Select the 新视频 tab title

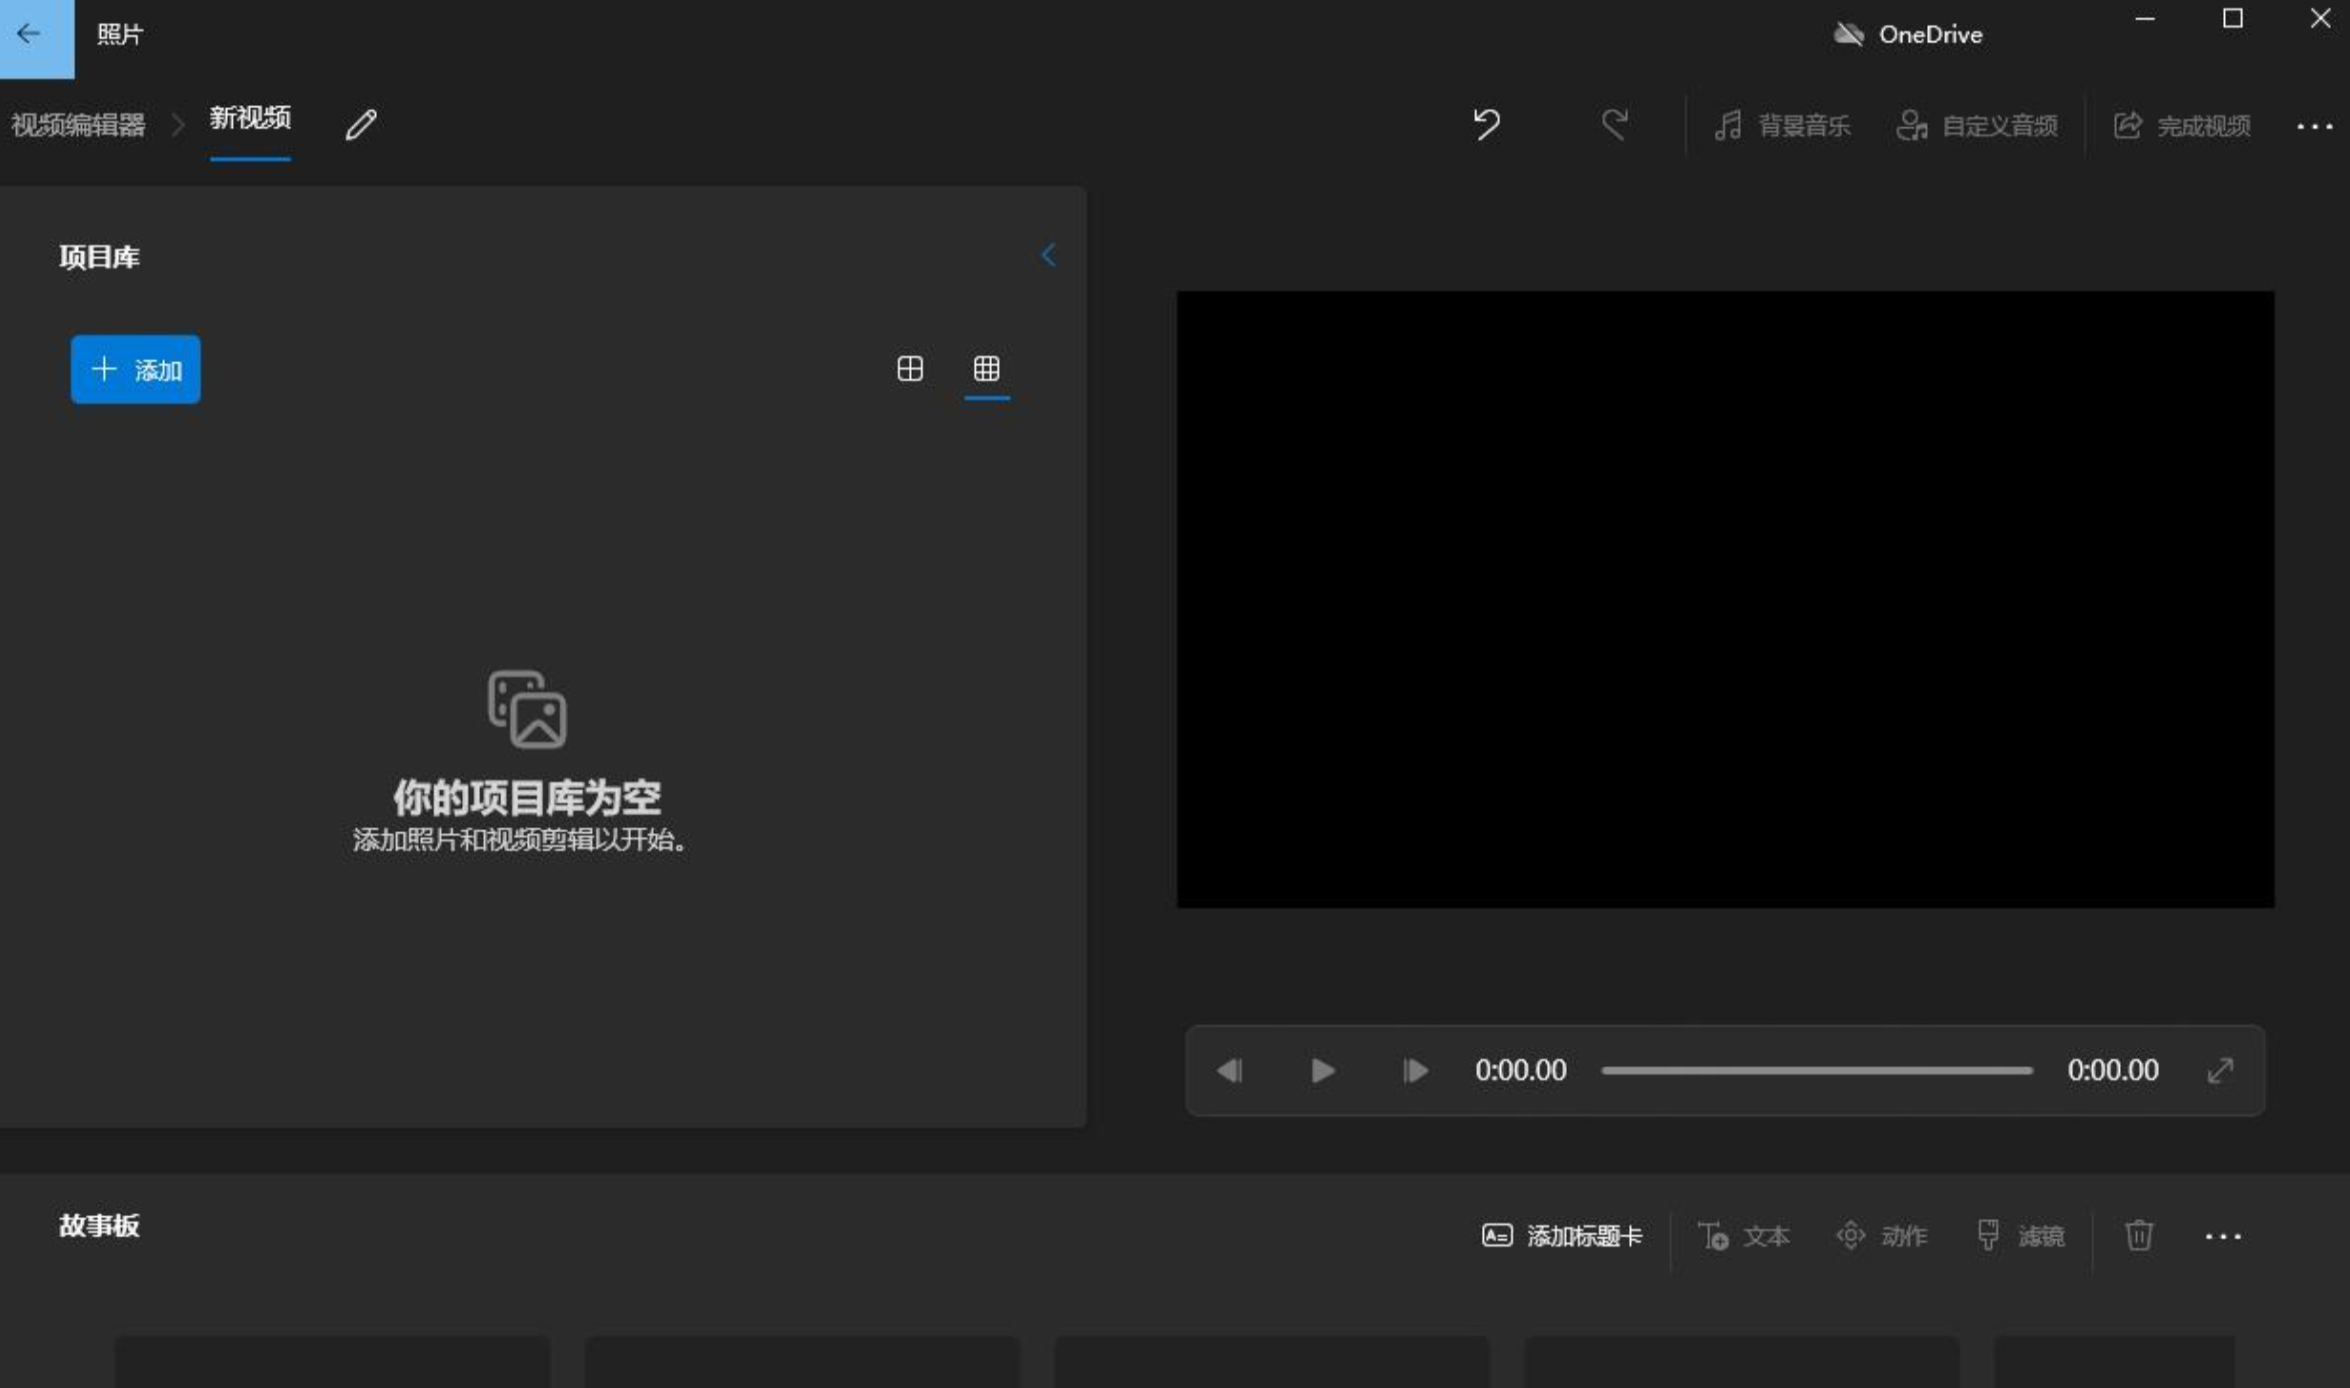point(250,118)
